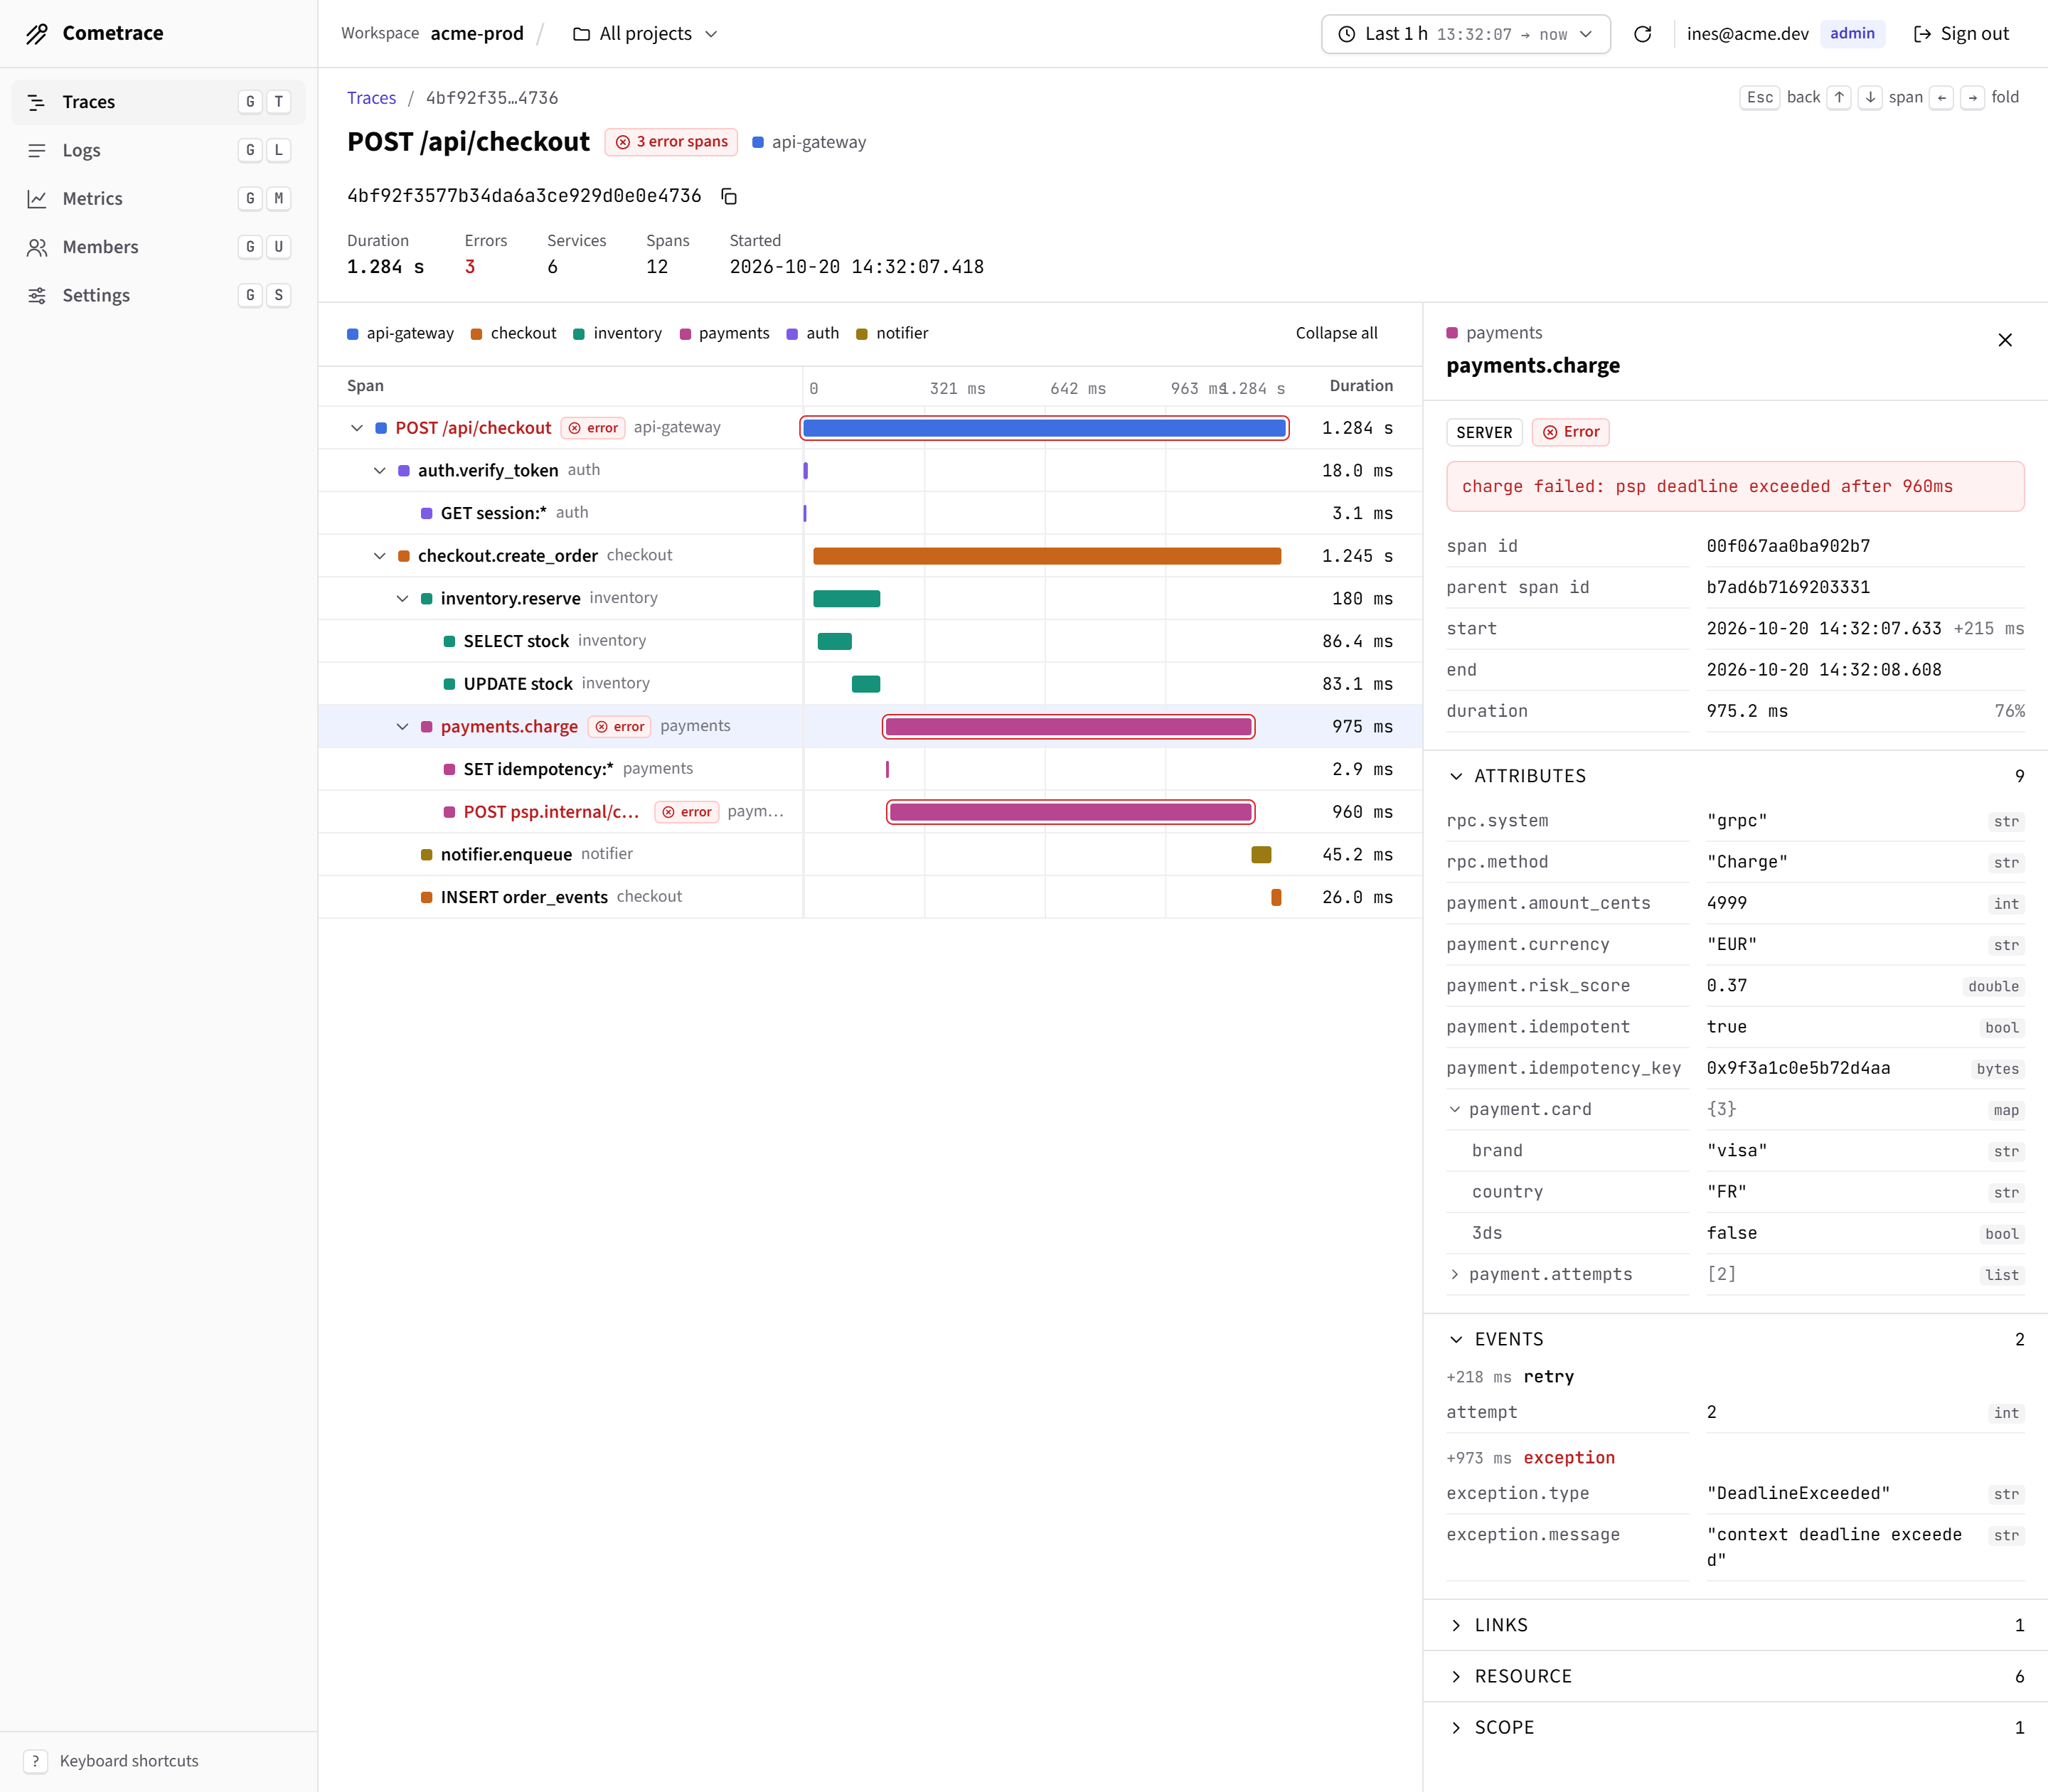The height and width of the screenshot is (1792, 2048).
Task: Click the Esc back key hint
Action: pyautogui.click(x=1760, y=98)
